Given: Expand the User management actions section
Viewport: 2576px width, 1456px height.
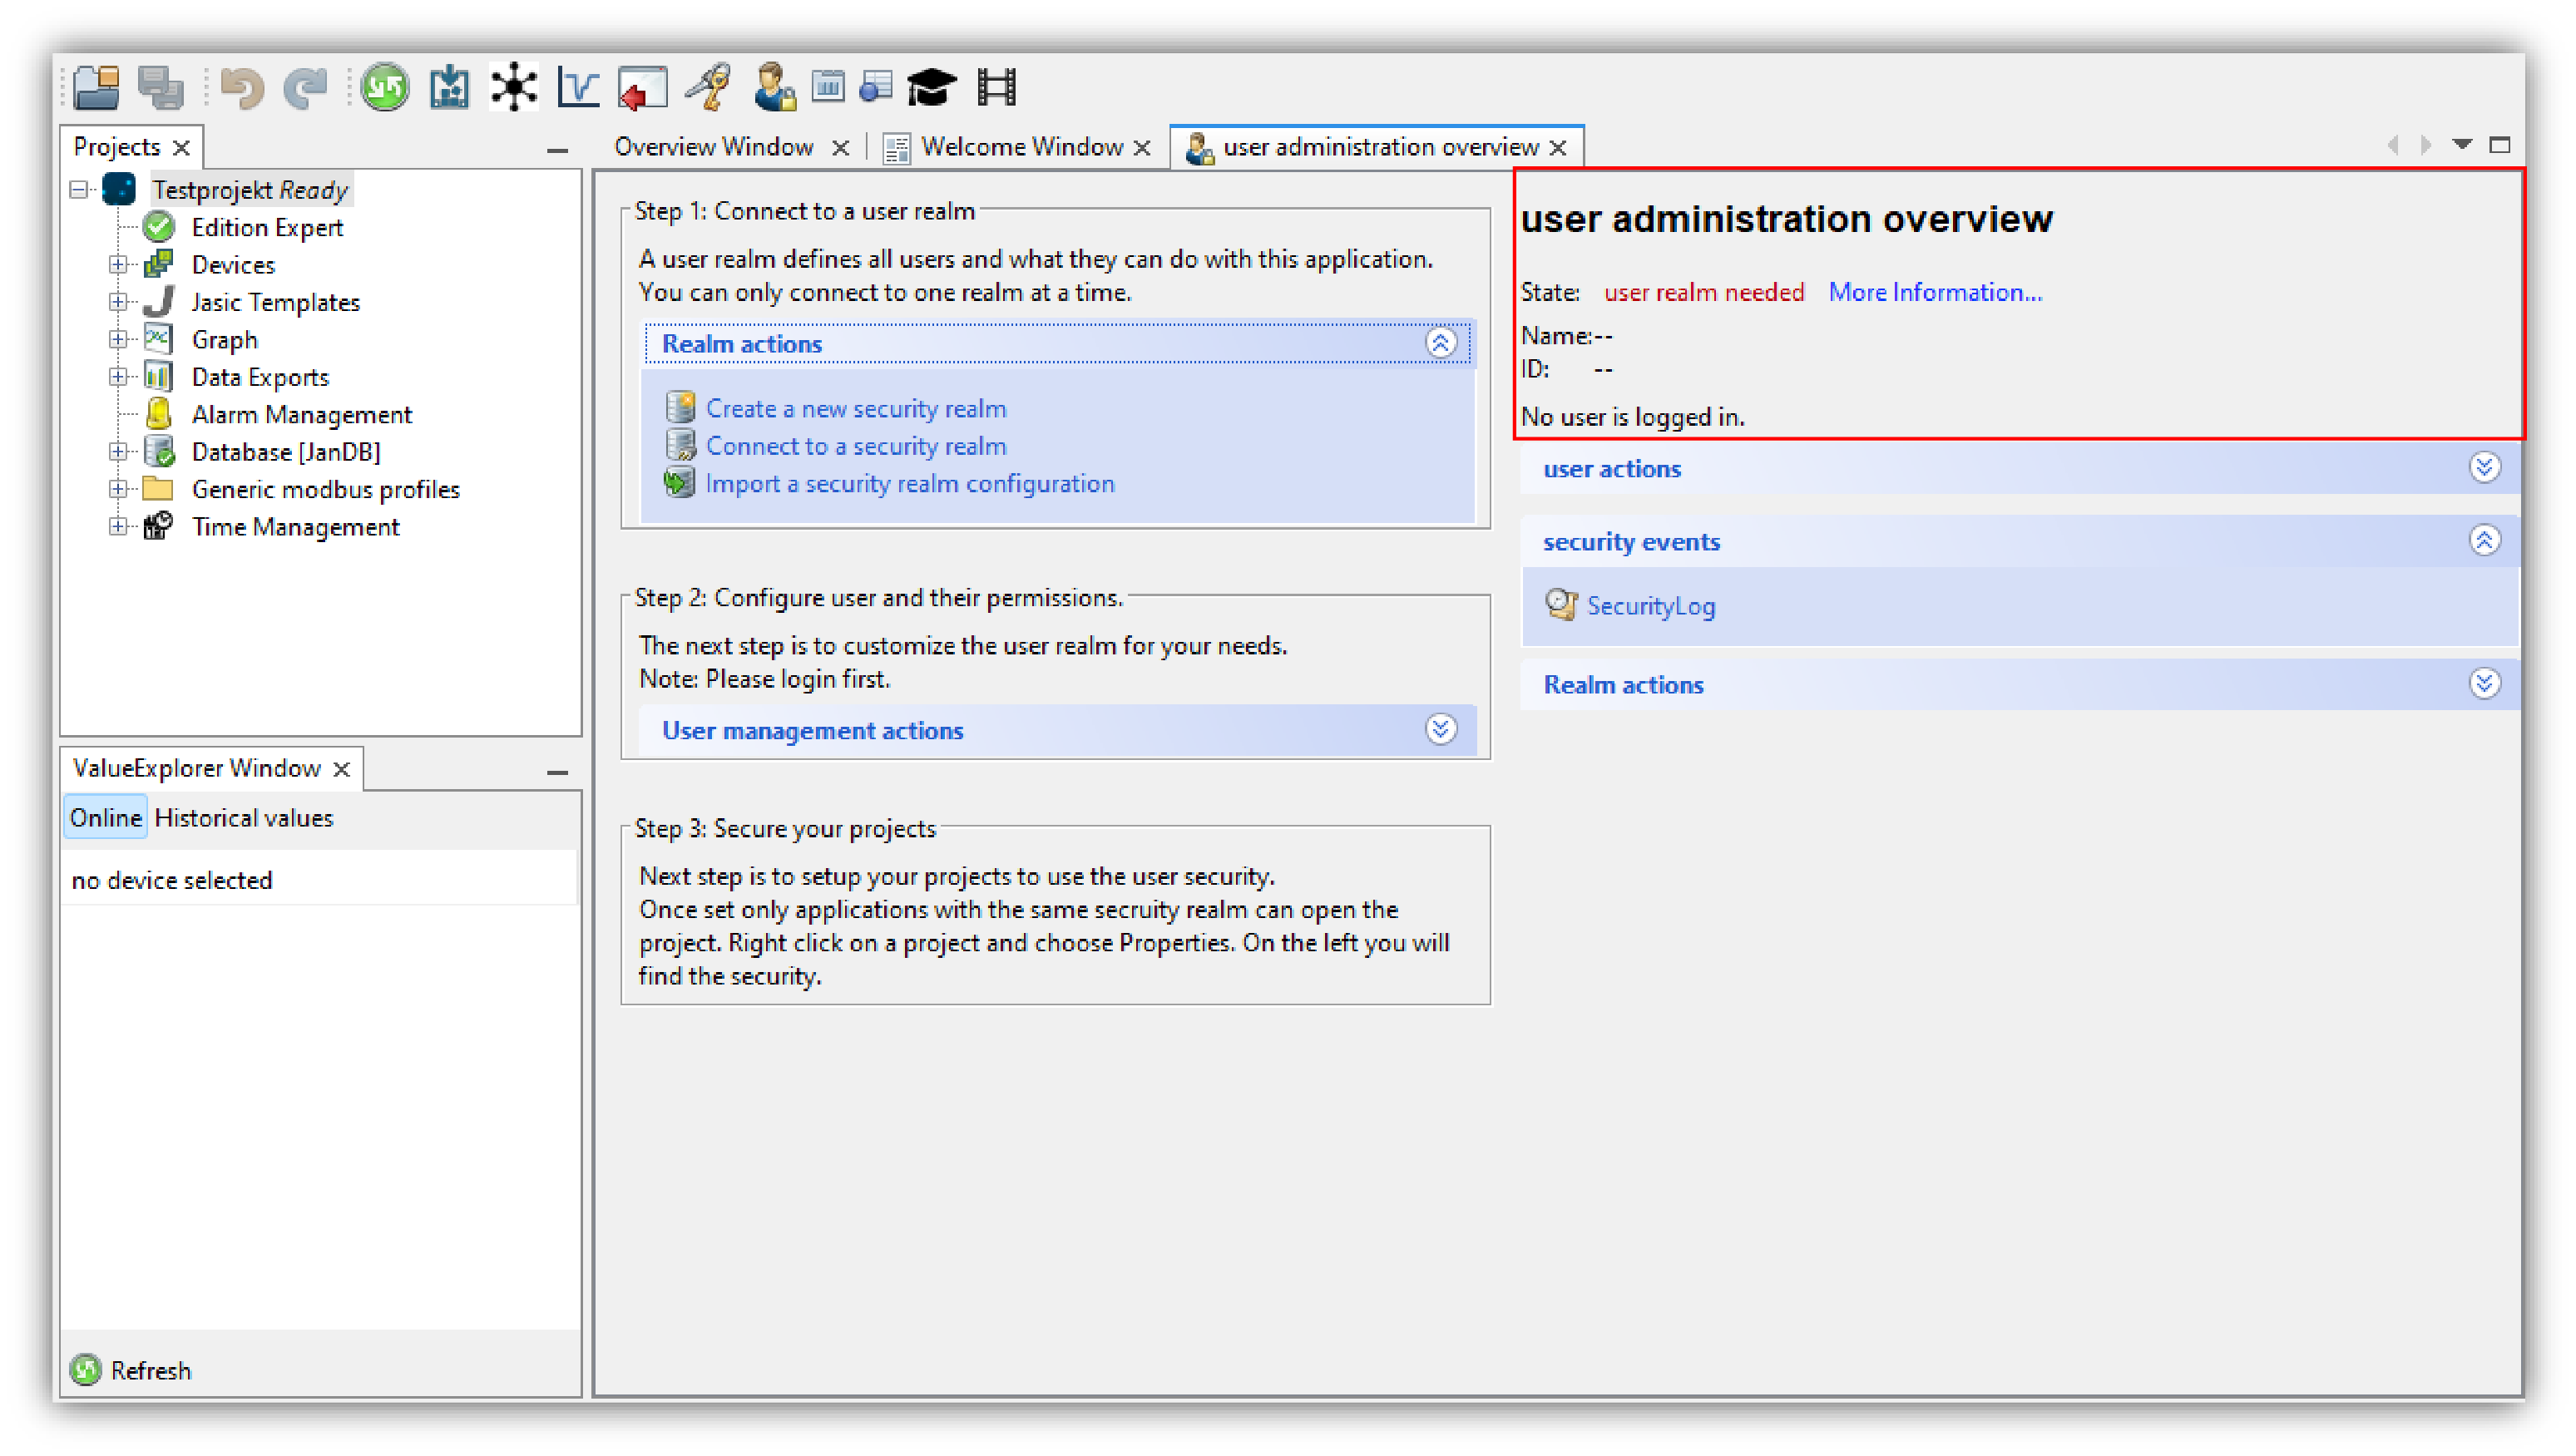Looking at the screenshot, I should point(1440,729).
